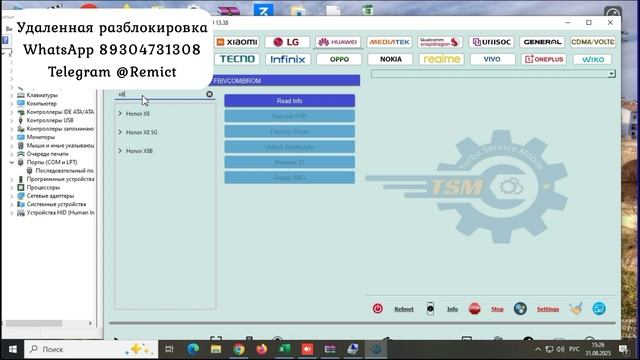Expand the Очереди печати node
This screenshot has width=640, height=360.
click(x=12, y=154)
